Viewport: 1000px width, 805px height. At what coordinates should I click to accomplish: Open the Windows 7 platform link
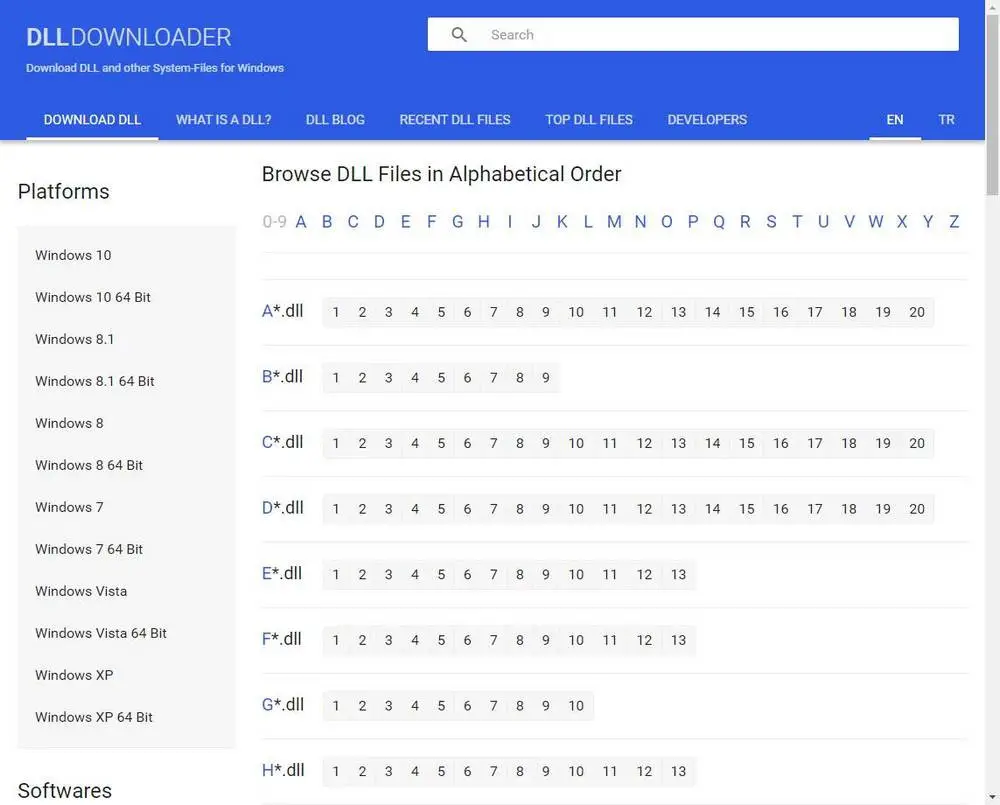point(70,507)
